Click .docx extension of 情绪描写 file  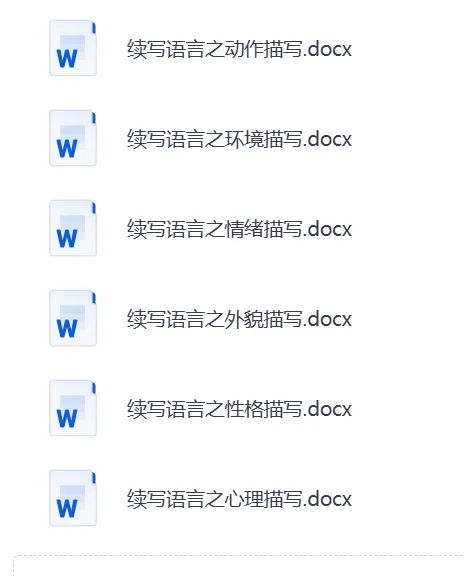327,229
